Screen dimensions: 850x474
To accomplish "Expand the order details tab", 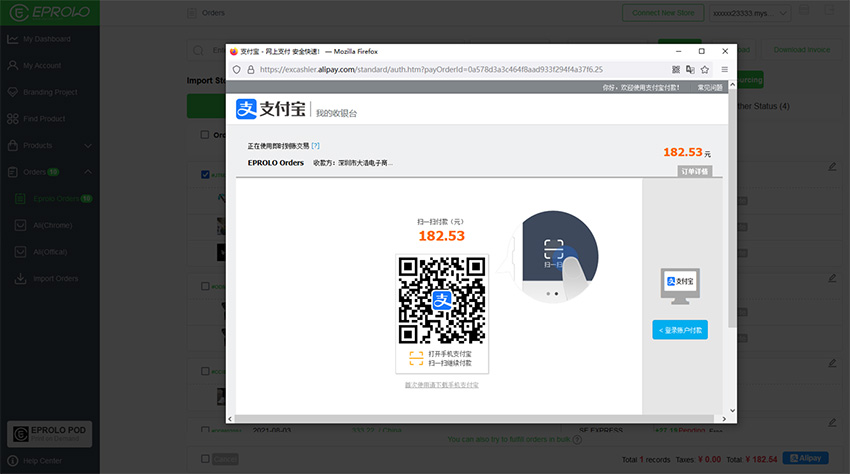I will point(694,171).
